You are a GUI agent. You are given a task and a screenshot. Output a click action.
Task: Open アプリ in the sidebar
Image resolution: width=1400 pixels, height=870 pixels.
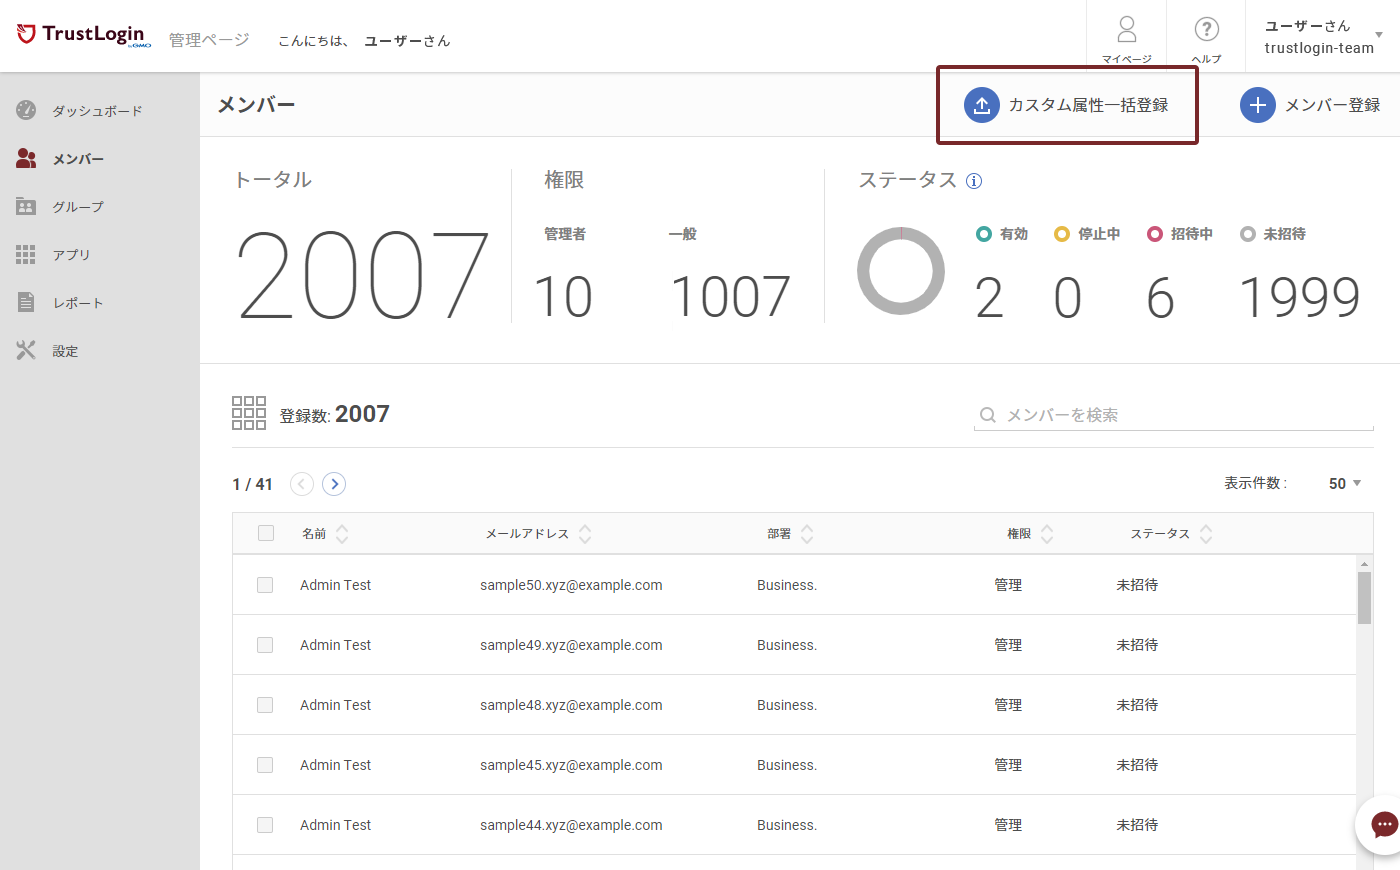(72, 255)
